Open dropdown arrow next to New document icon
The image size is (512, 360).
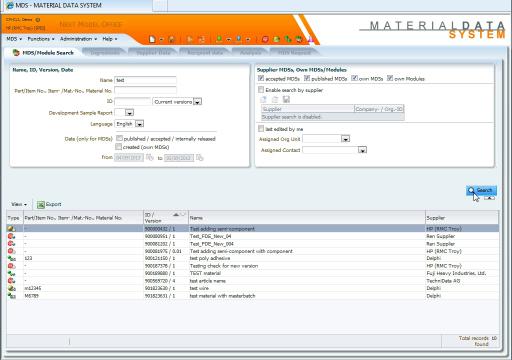161,40
